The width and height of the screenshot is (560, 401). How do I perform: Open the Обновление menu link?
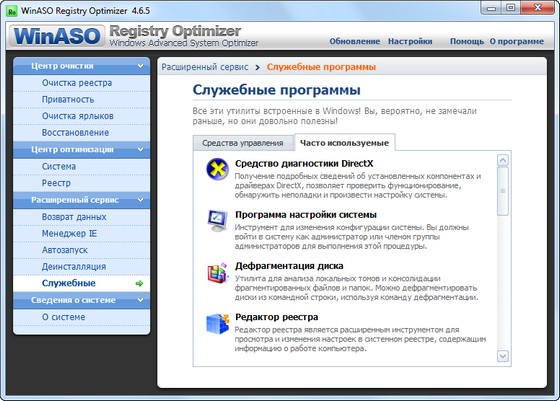tap(355, 41)
